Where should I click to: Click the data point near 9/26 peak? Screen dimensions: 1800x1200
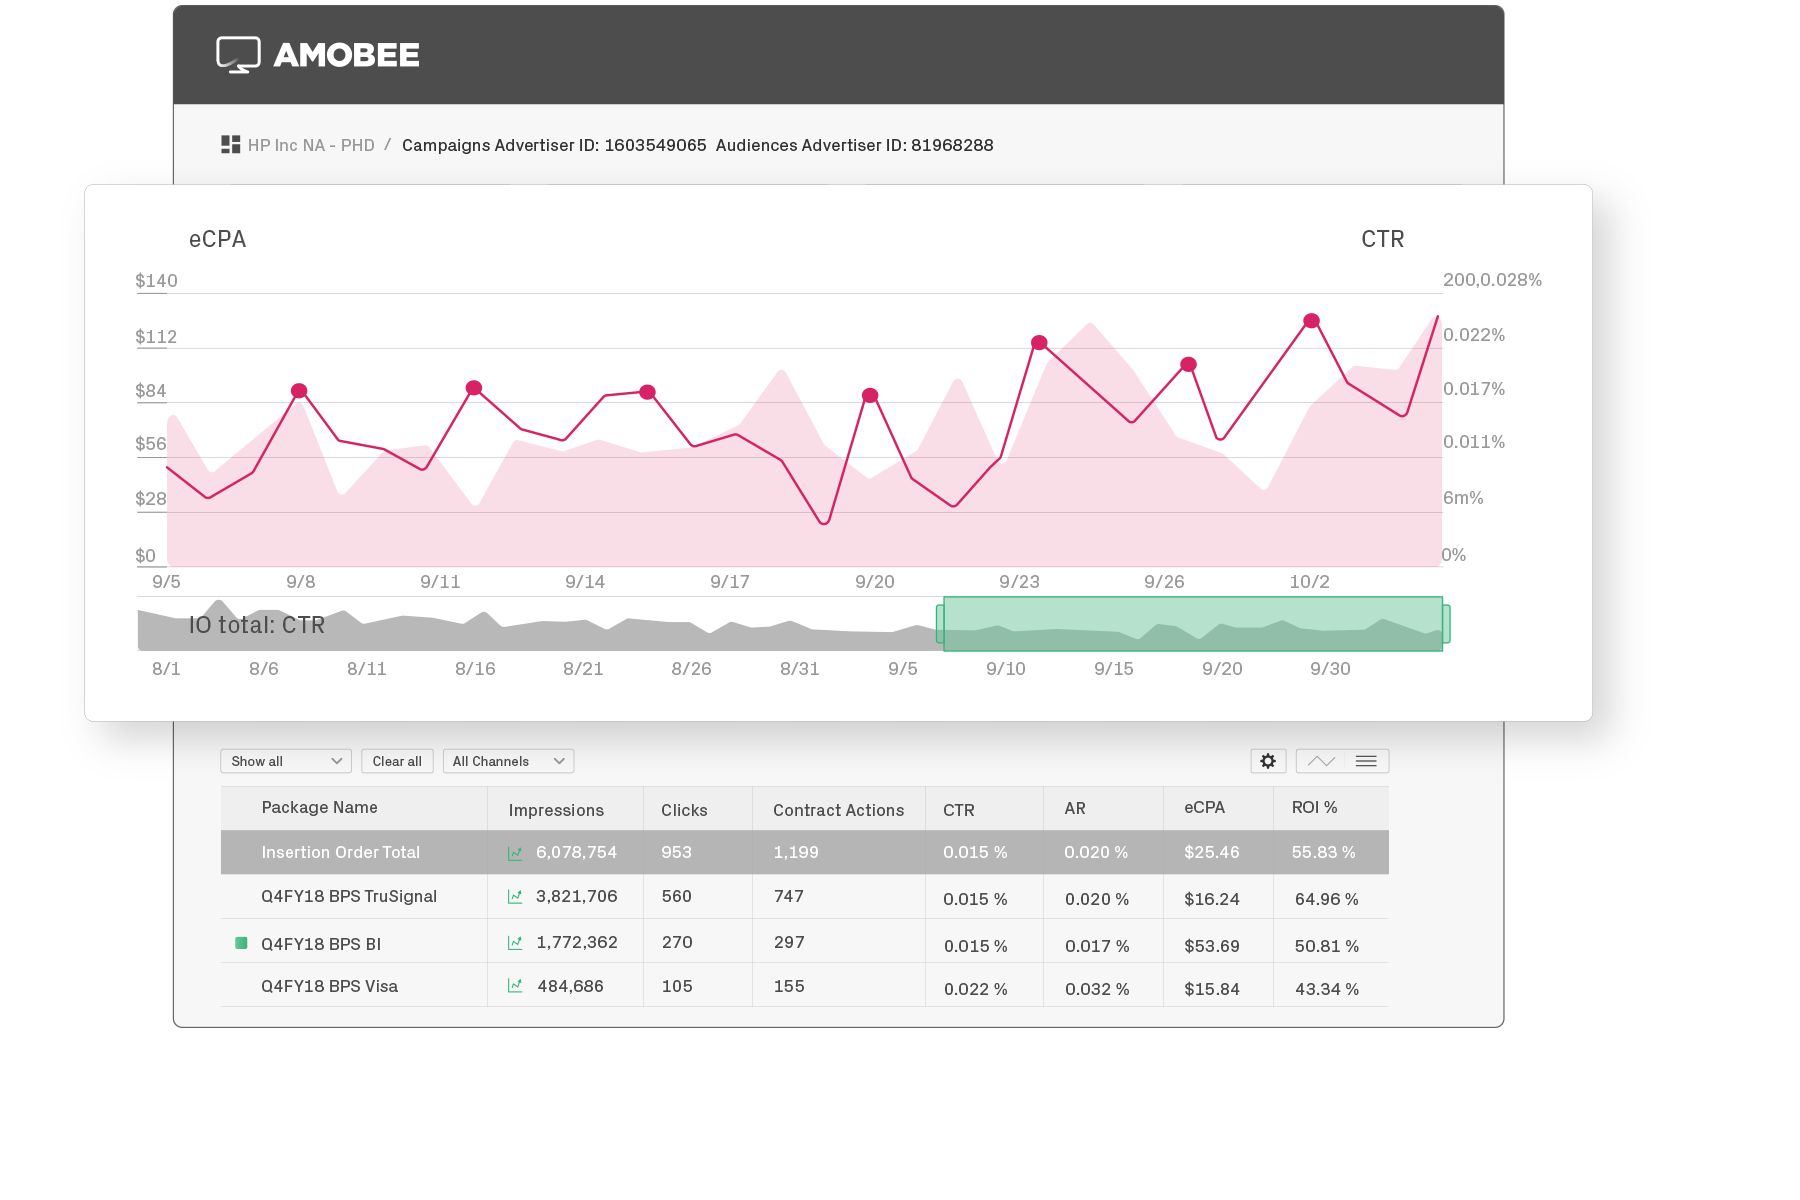coord(1188,365)
